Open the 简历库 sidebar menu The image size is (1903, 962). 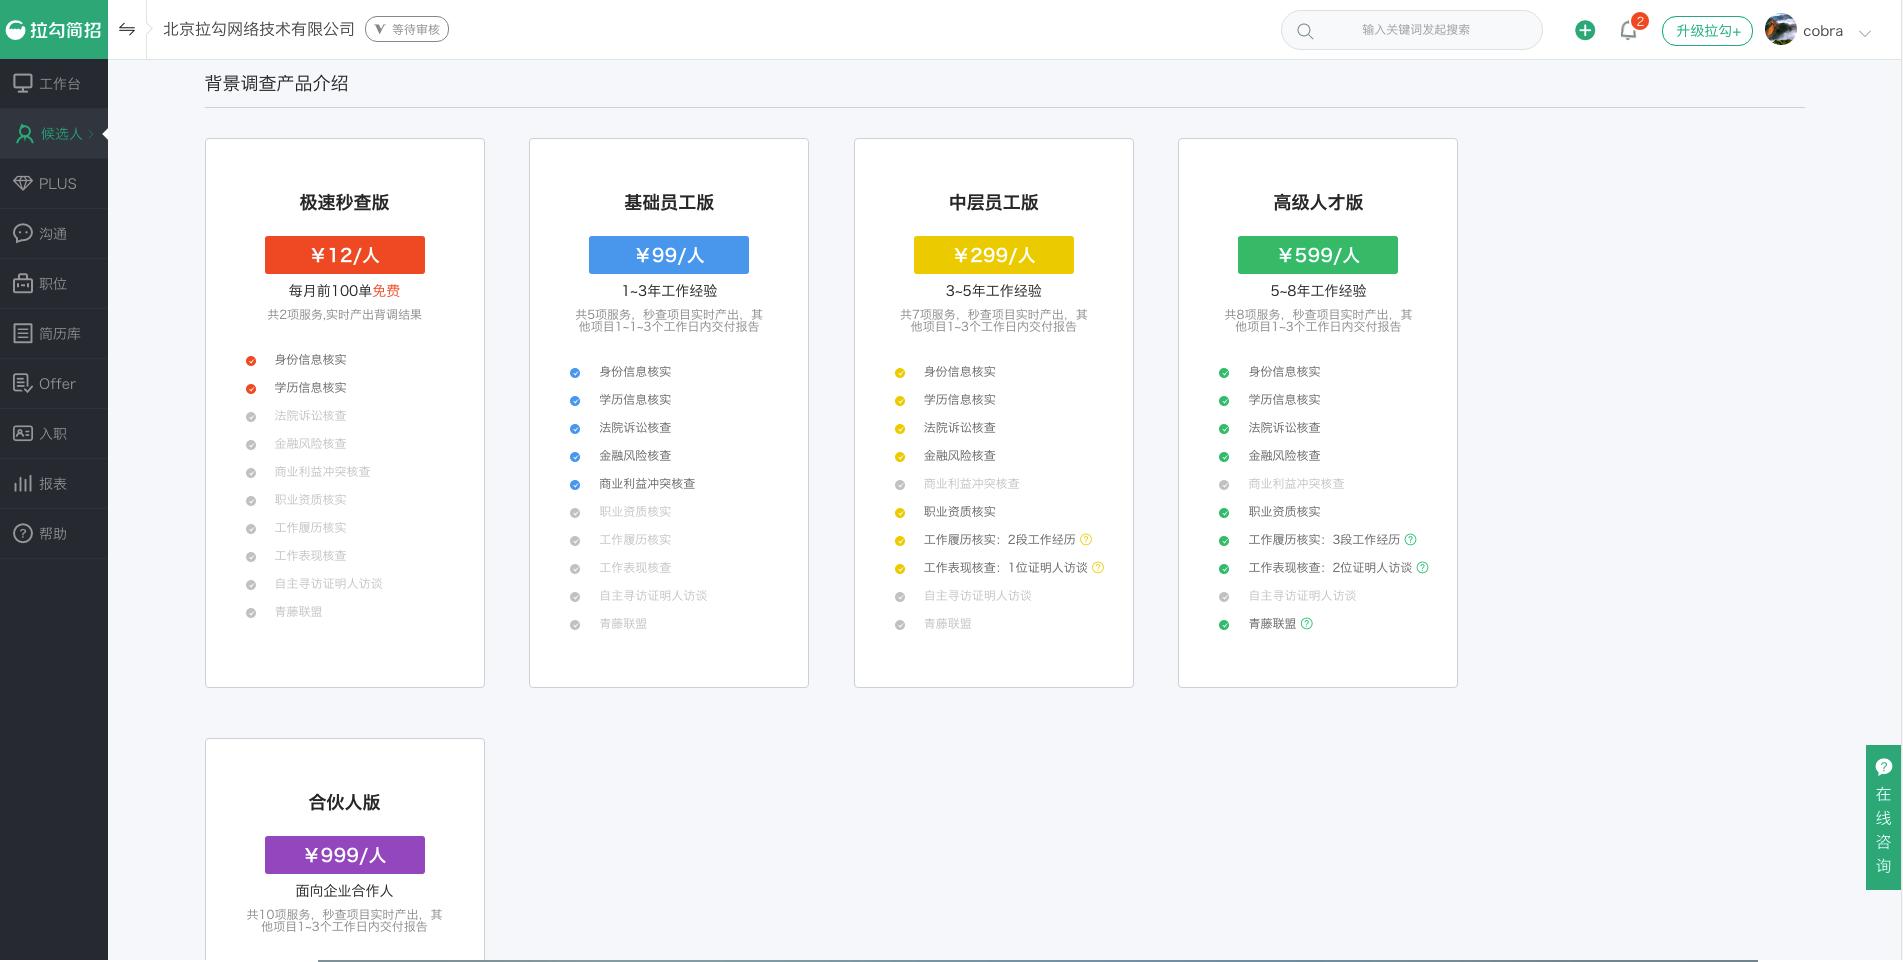point(54,334)
